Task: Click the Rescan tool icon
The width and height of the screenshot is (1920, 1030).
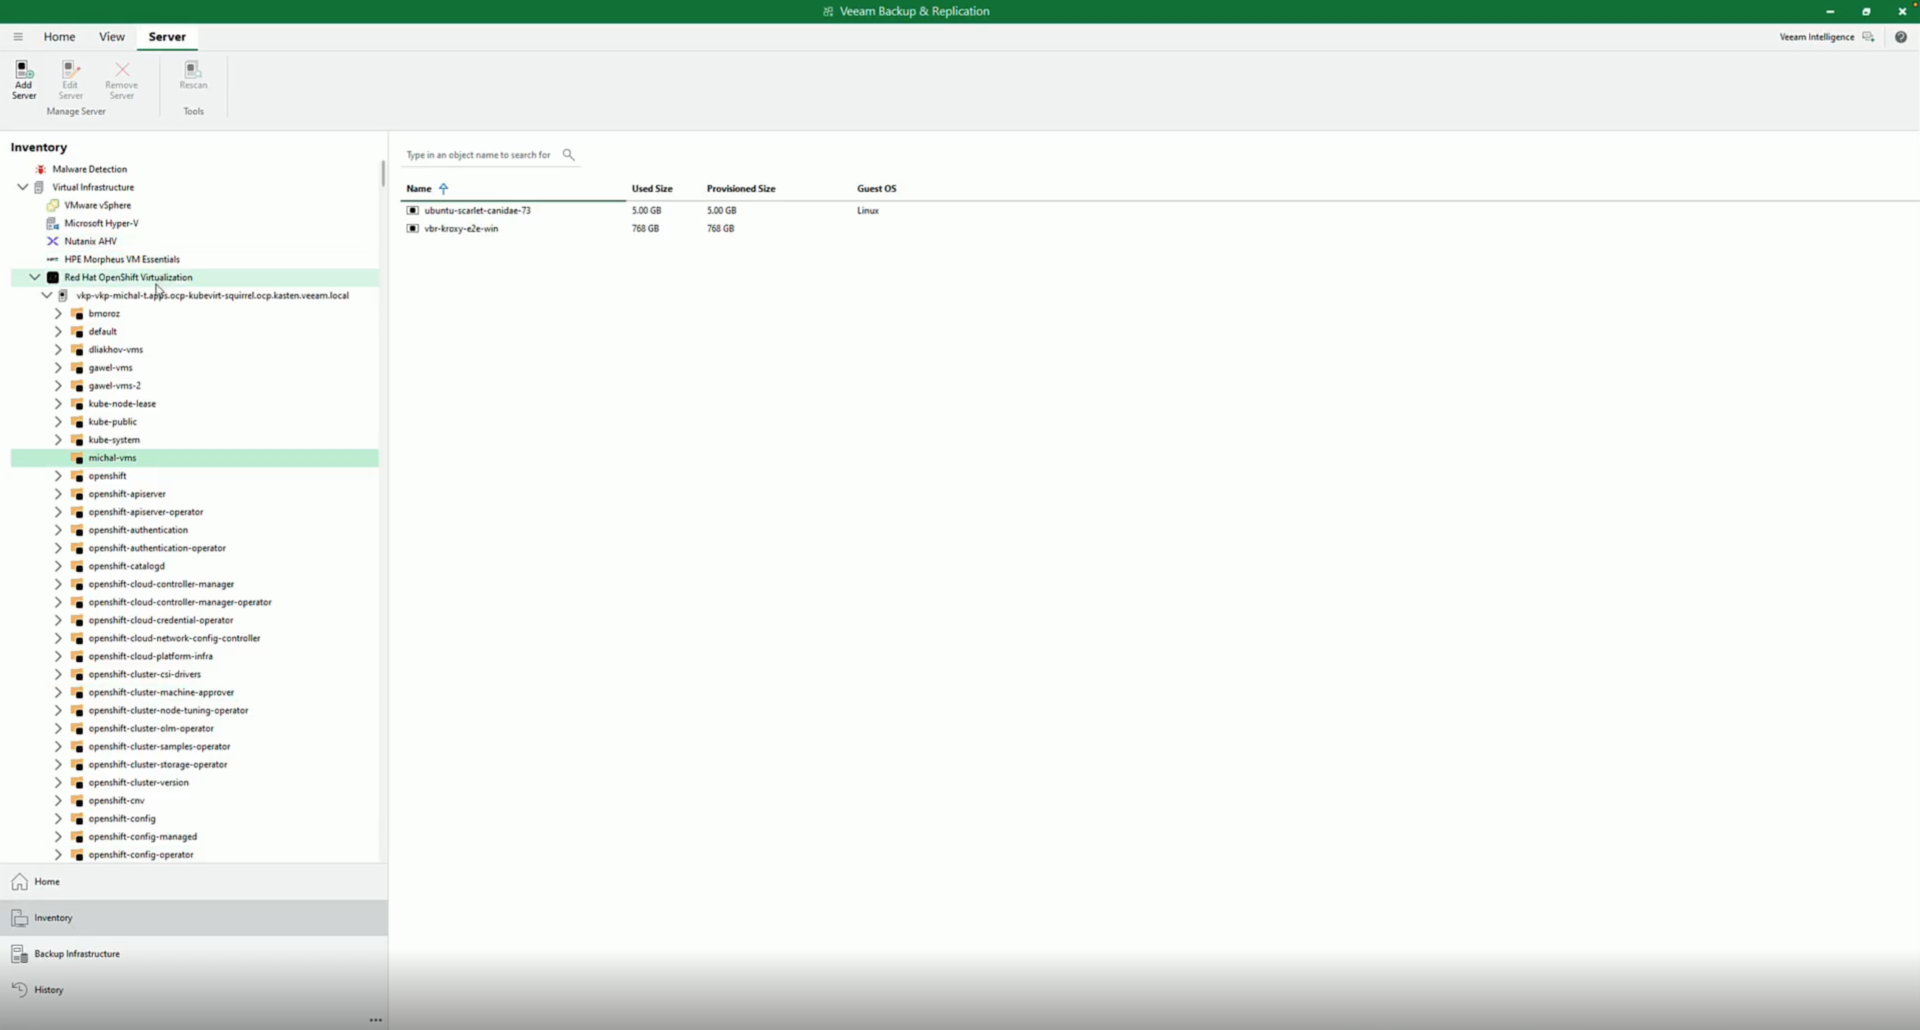Action: tap(193, 75)
